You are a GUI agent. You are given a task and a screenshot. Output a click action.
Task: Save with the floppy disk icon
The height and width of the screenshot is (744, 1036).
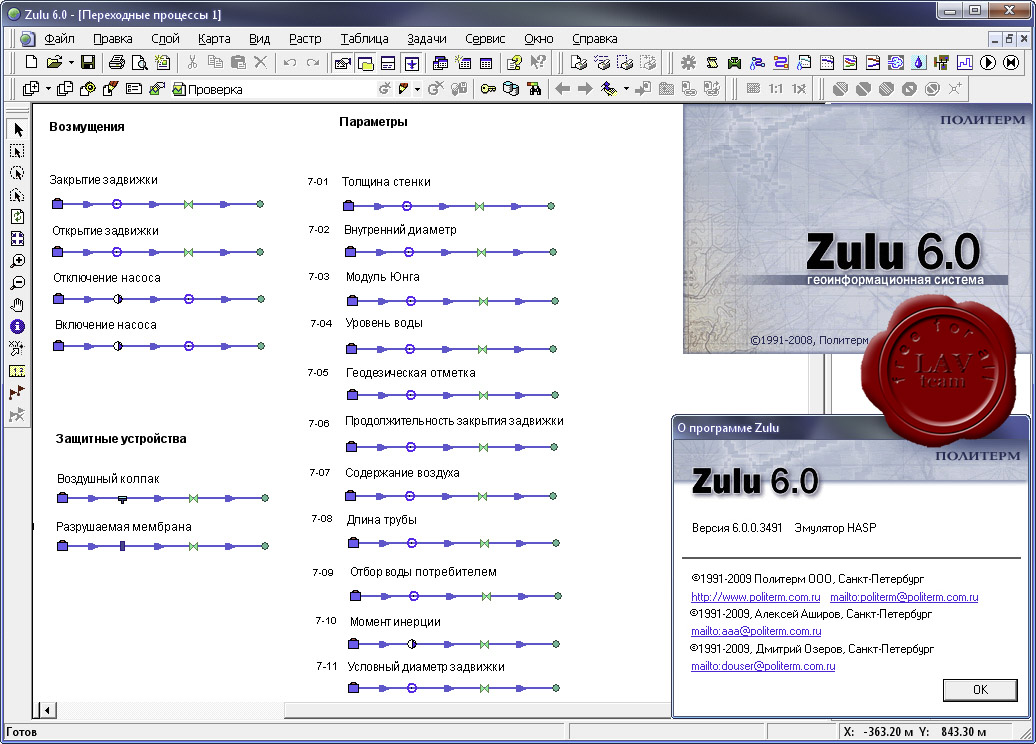pos(88,63)
